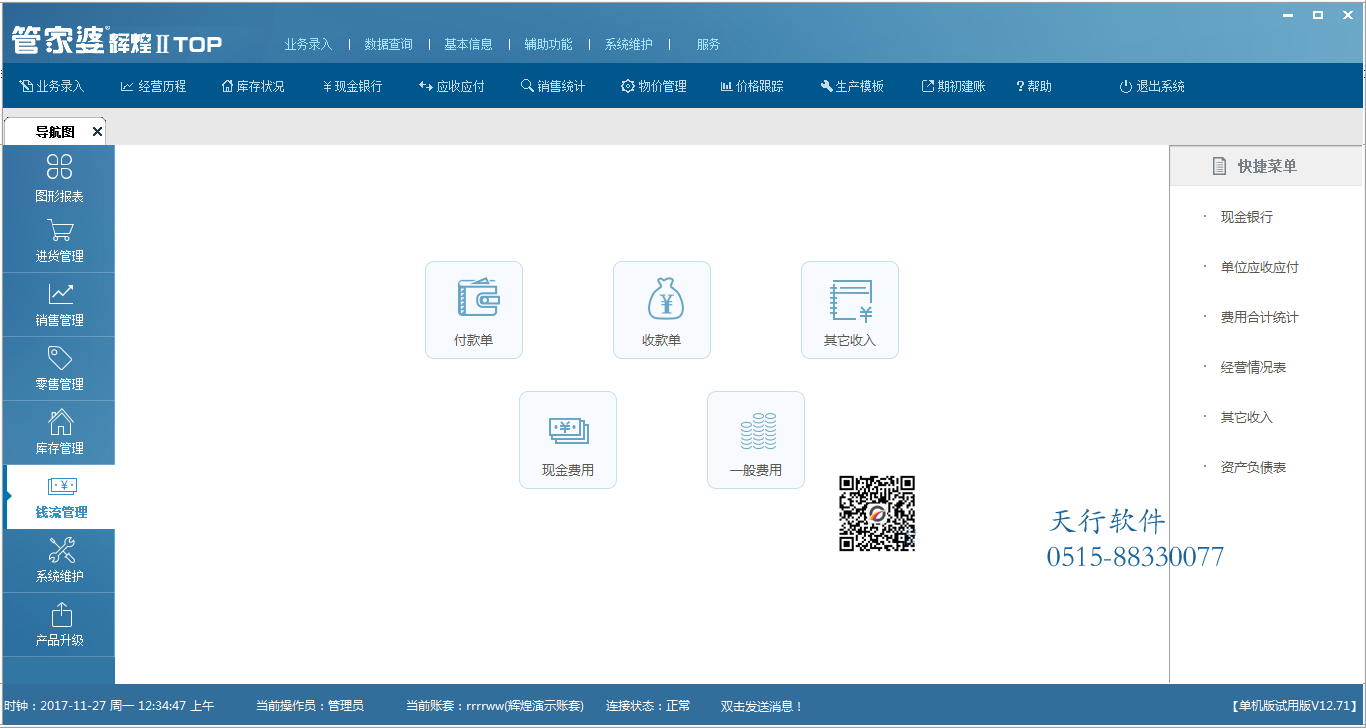Click 生产模板 toolbar button

pos(852,87)
